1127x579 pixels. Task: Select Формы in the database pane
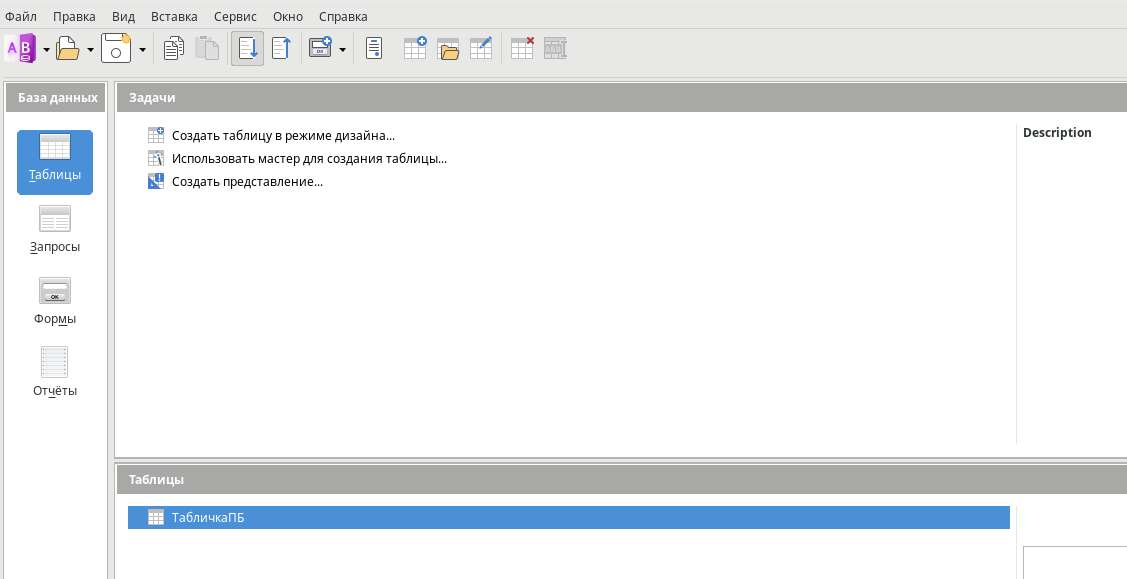(55, 302)
